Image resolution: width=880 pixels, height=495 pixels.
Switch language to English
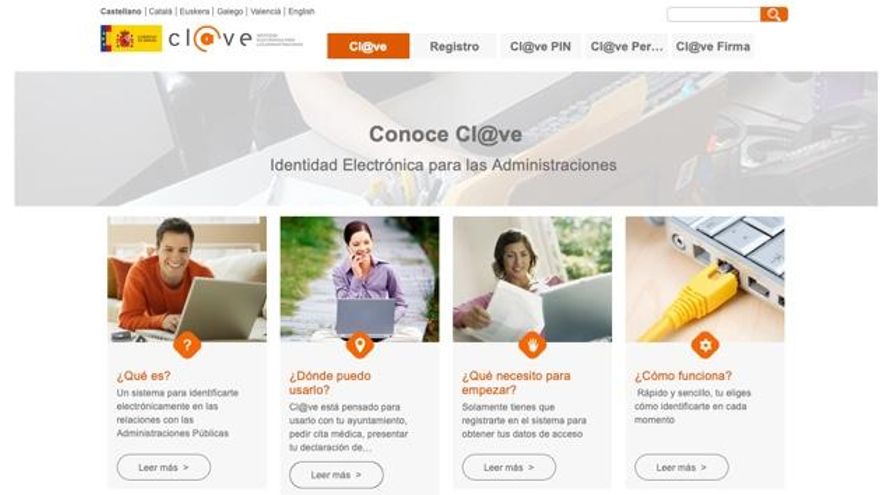tap(301, 11)
